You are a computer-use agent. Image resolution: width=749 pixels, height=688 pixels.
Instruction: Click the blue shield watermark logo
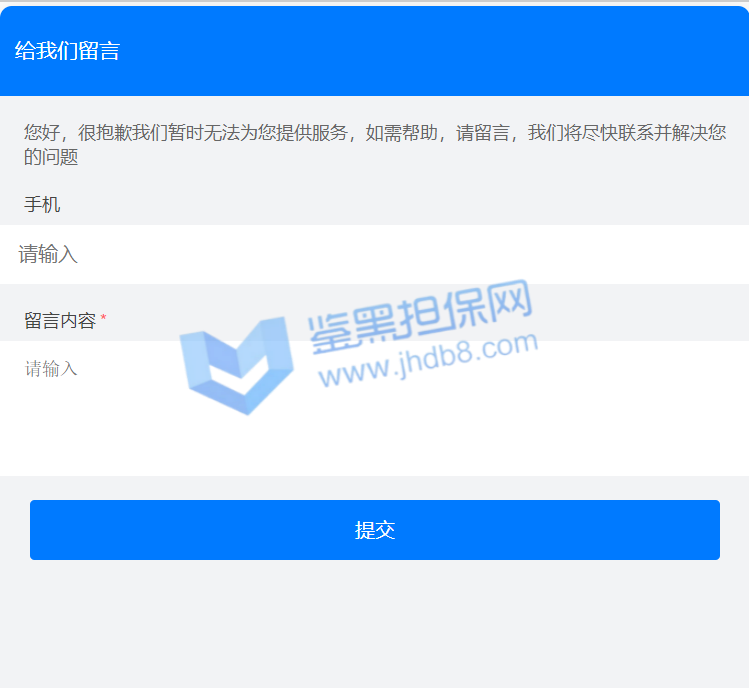235,365
